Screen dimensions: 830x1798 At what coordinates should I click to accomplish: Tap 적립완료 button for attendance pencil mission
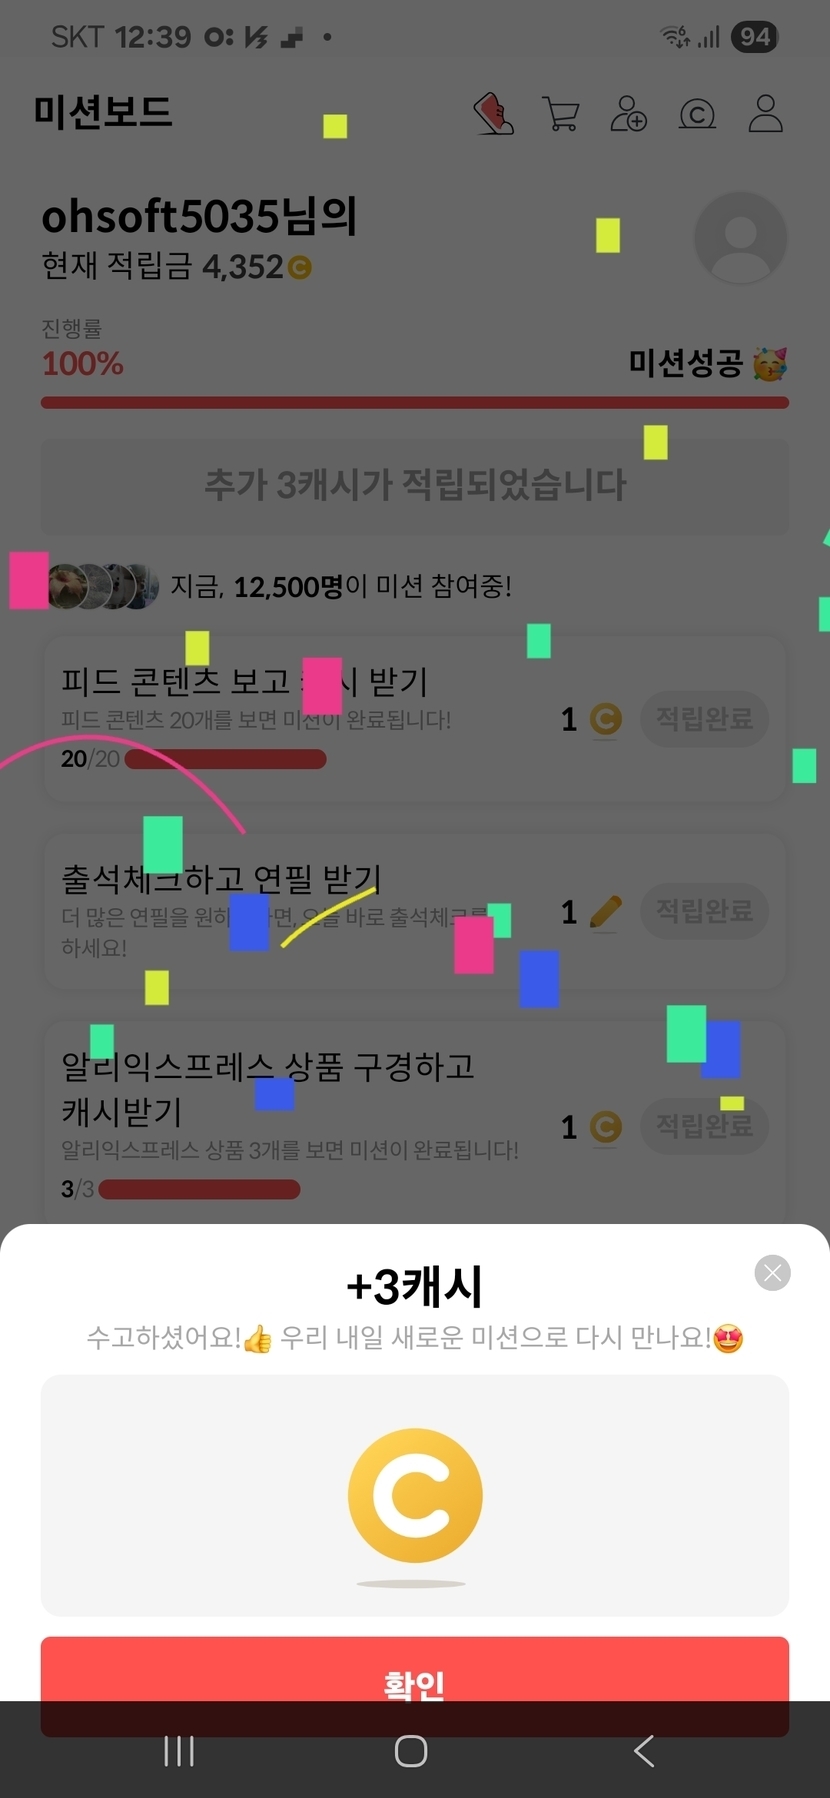[704, 911]
